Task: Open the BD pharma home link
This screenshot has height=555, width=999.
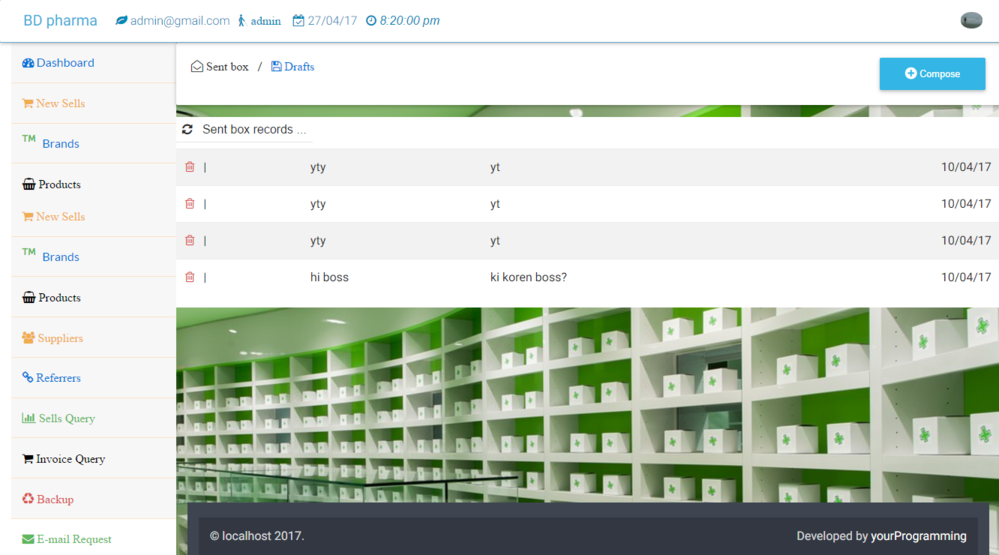Action: click(60, 21)
